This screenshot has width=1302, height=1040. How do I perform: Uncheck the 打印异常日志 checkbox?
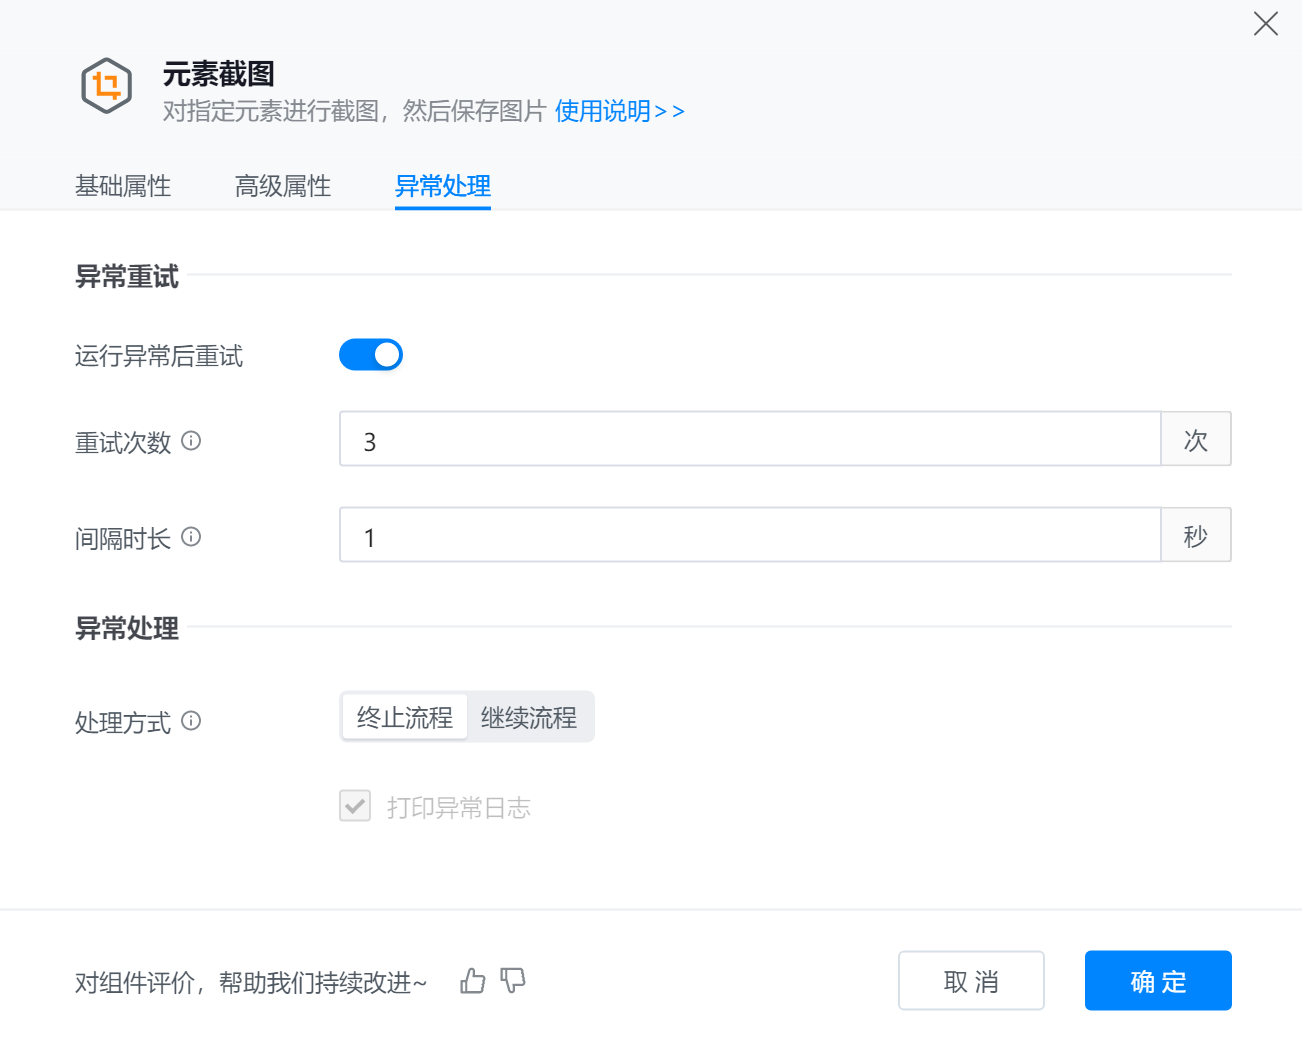355,806
